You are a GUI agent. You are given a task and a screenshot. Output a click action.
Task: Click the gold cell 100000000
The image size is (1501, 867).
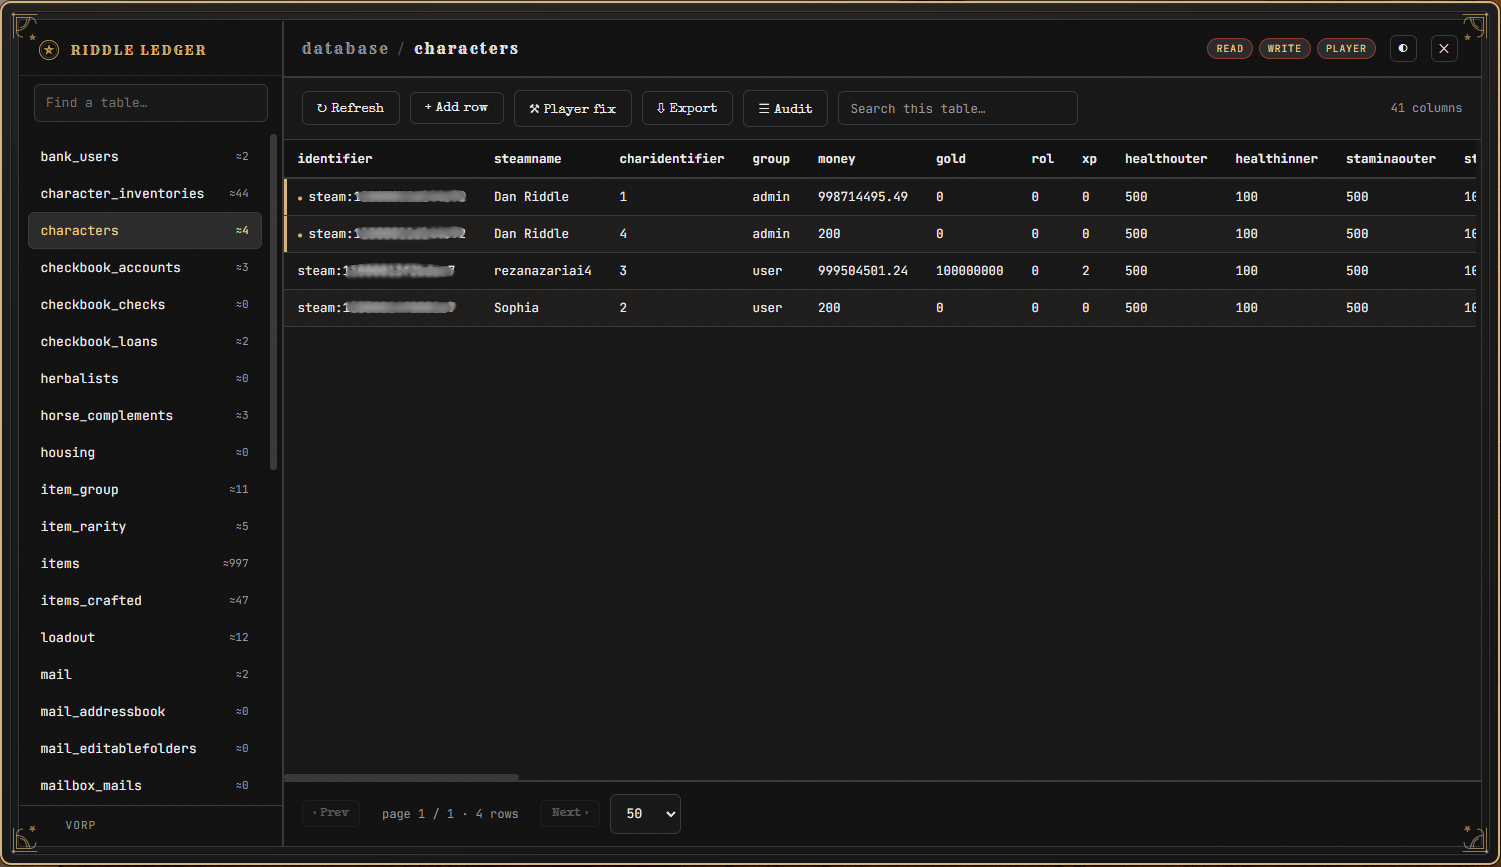969,271
